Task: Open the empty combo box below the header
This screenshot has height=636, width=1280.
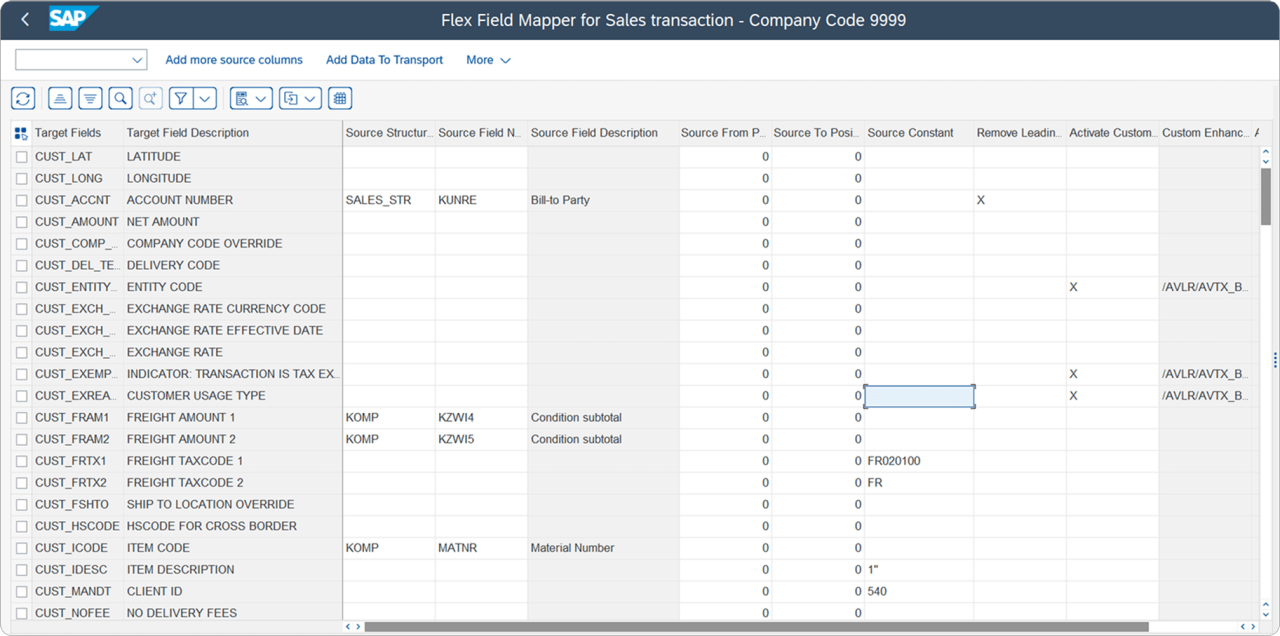Action: click(x=80, y=59)
